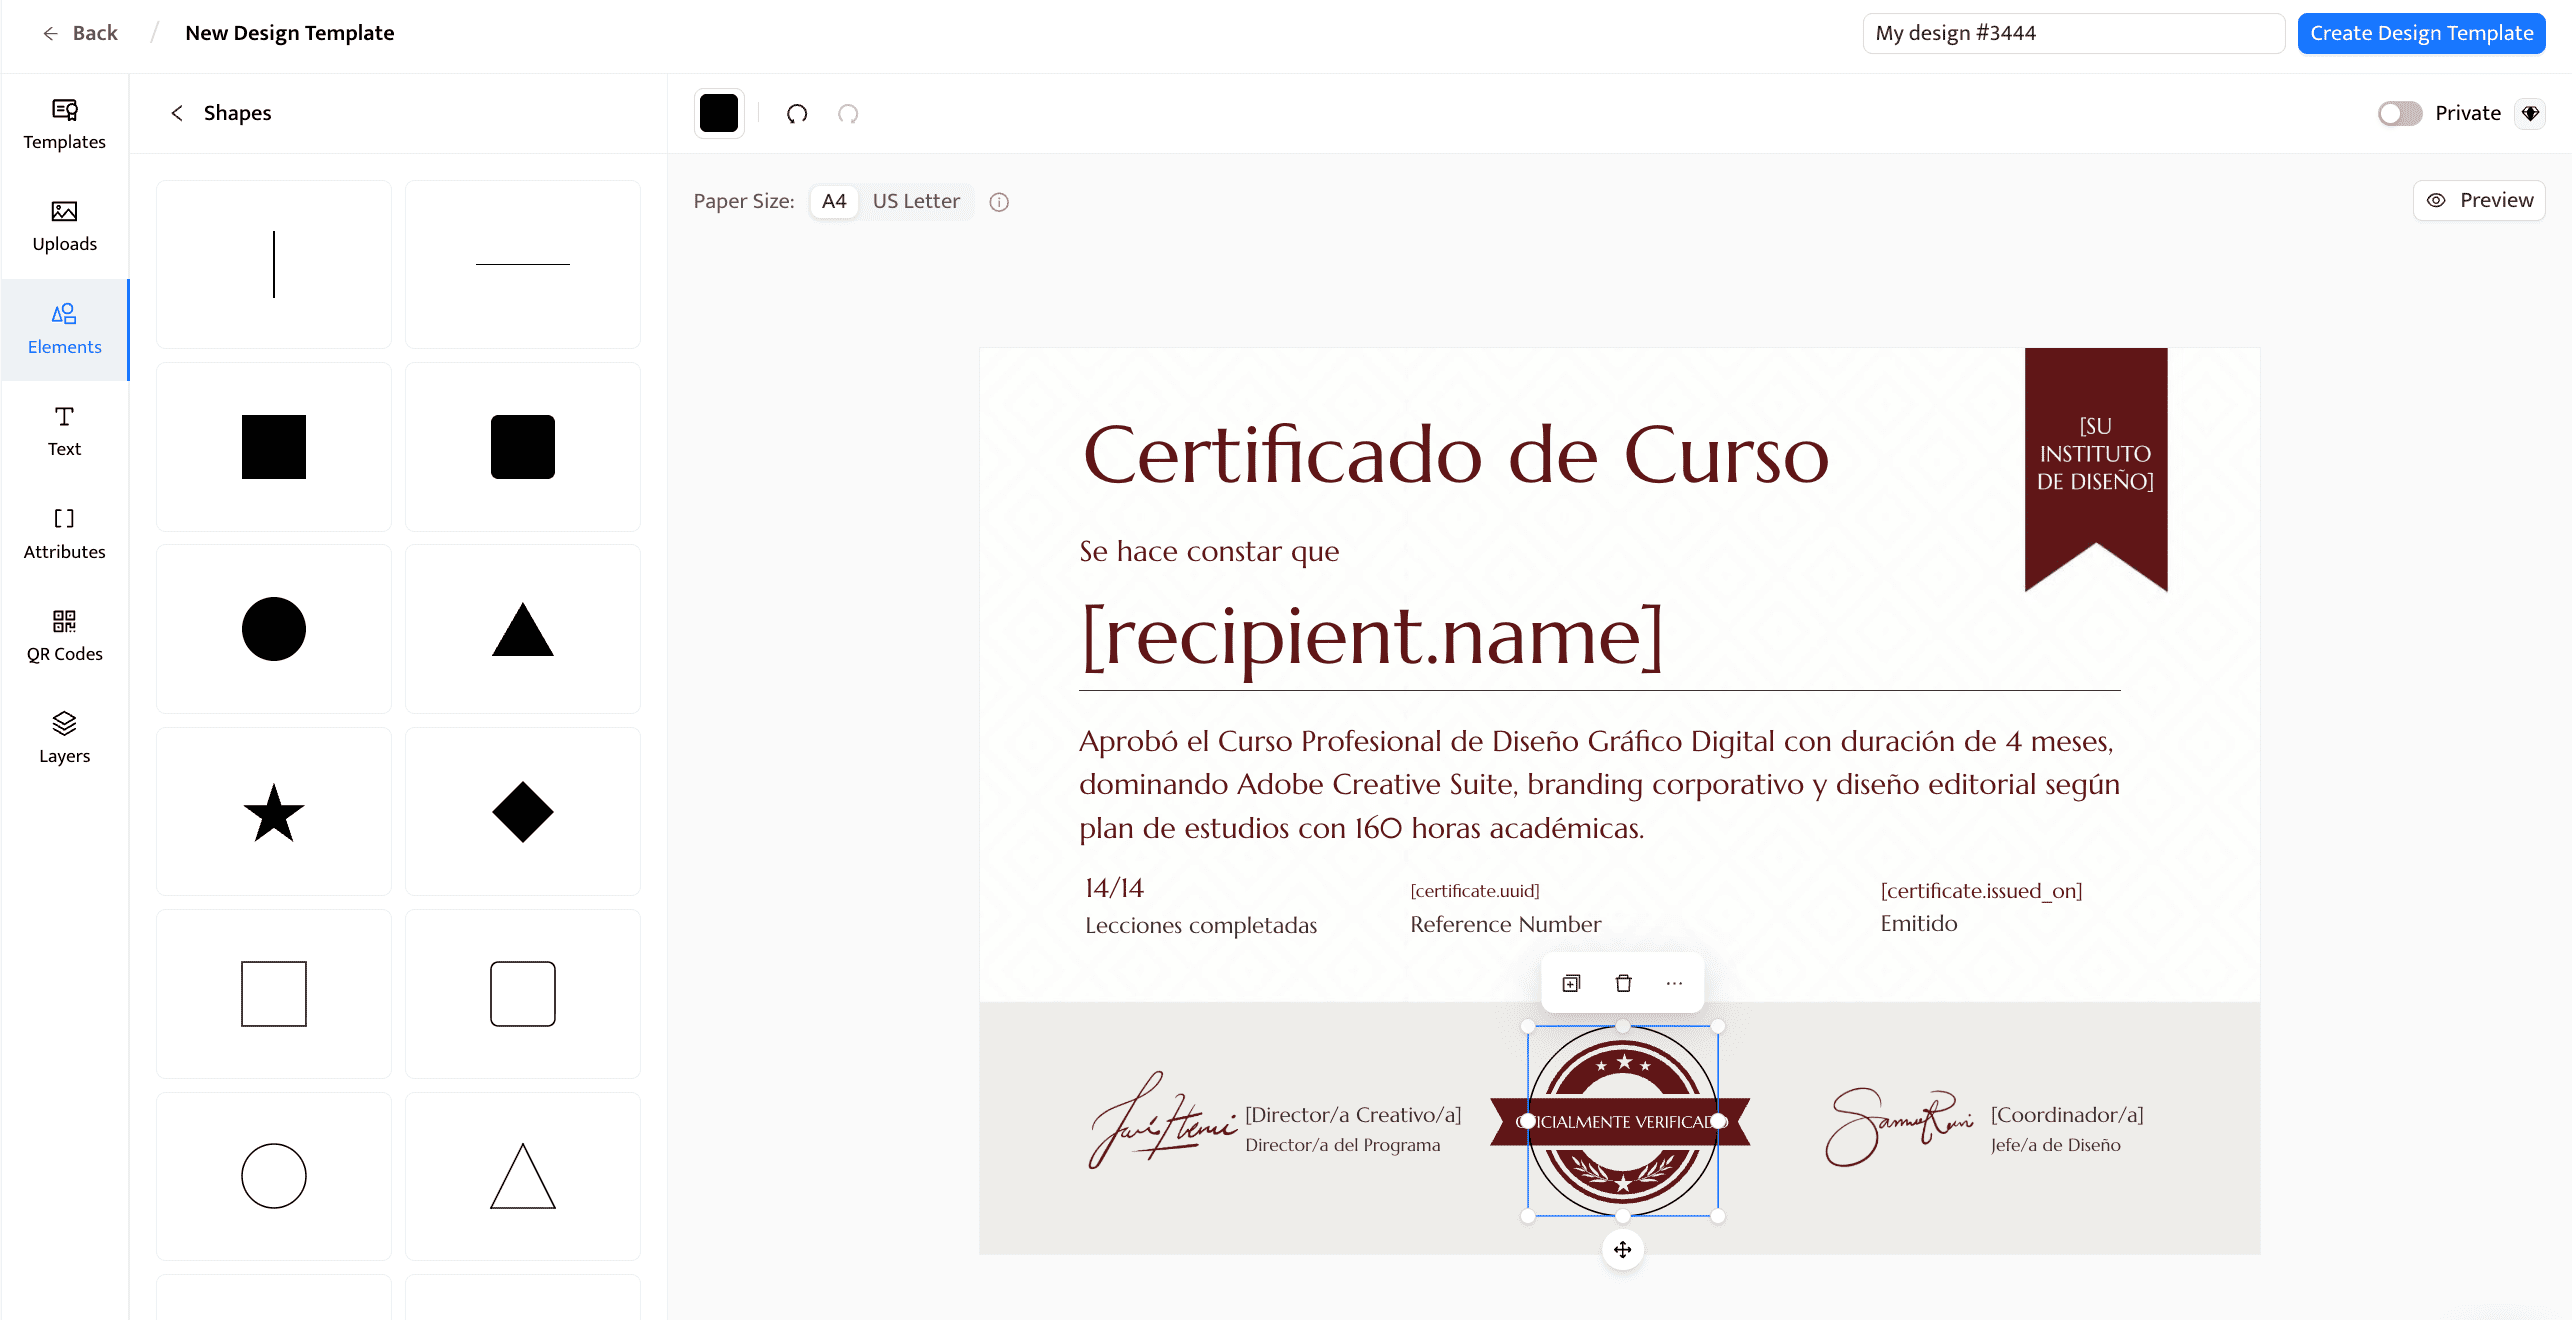Select US Letter paper size
This screenshot has height=1320, width=2572.
tap(916, 201)
